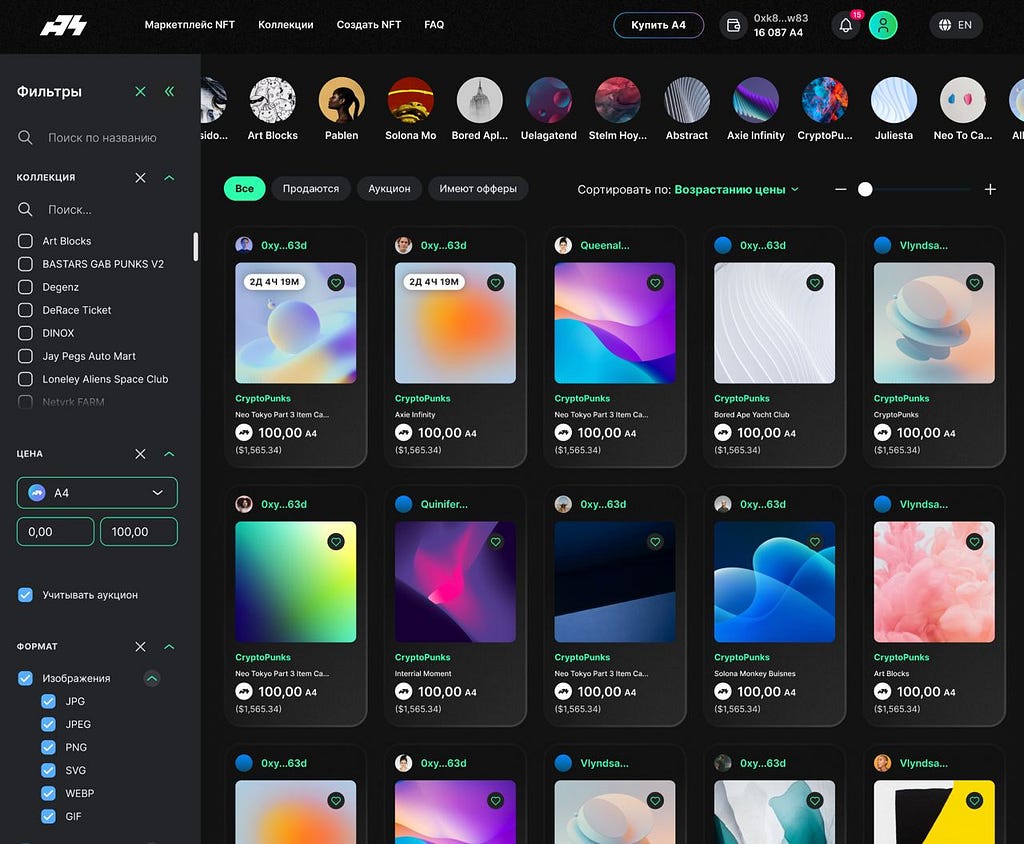
Task: Click the card size slider handle
Action: (x=865, y=189)
